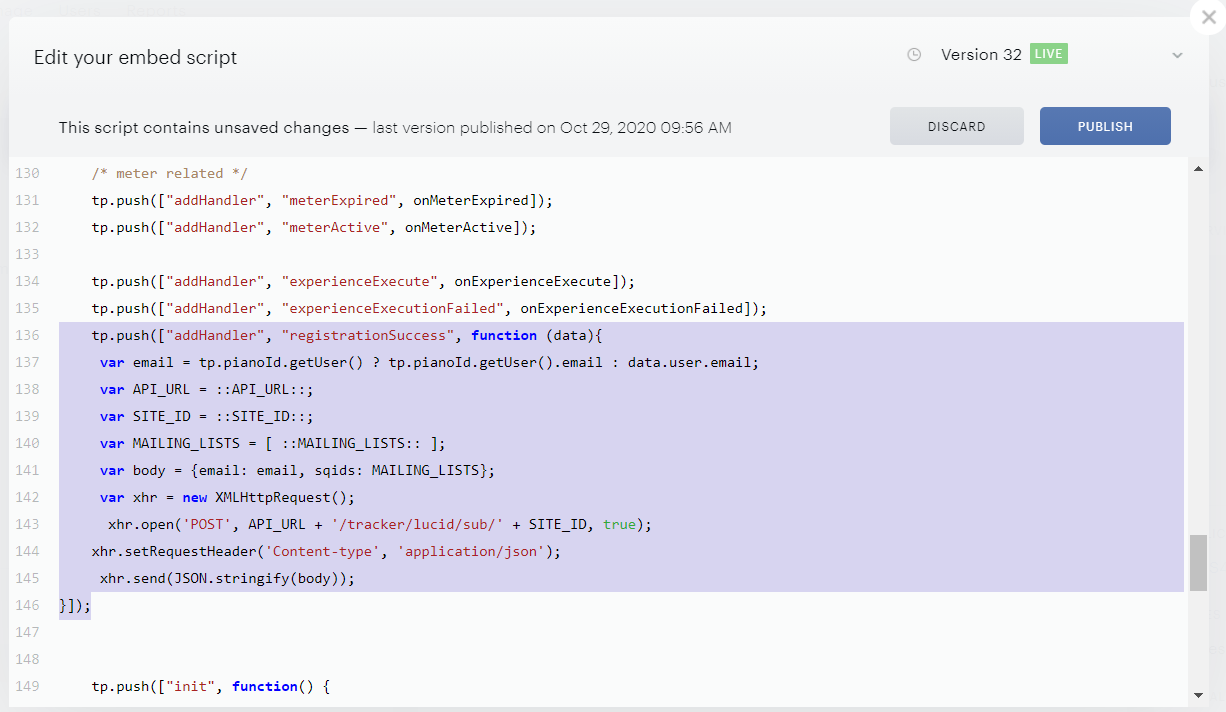Open the Version 32 dropdown label

981,55
